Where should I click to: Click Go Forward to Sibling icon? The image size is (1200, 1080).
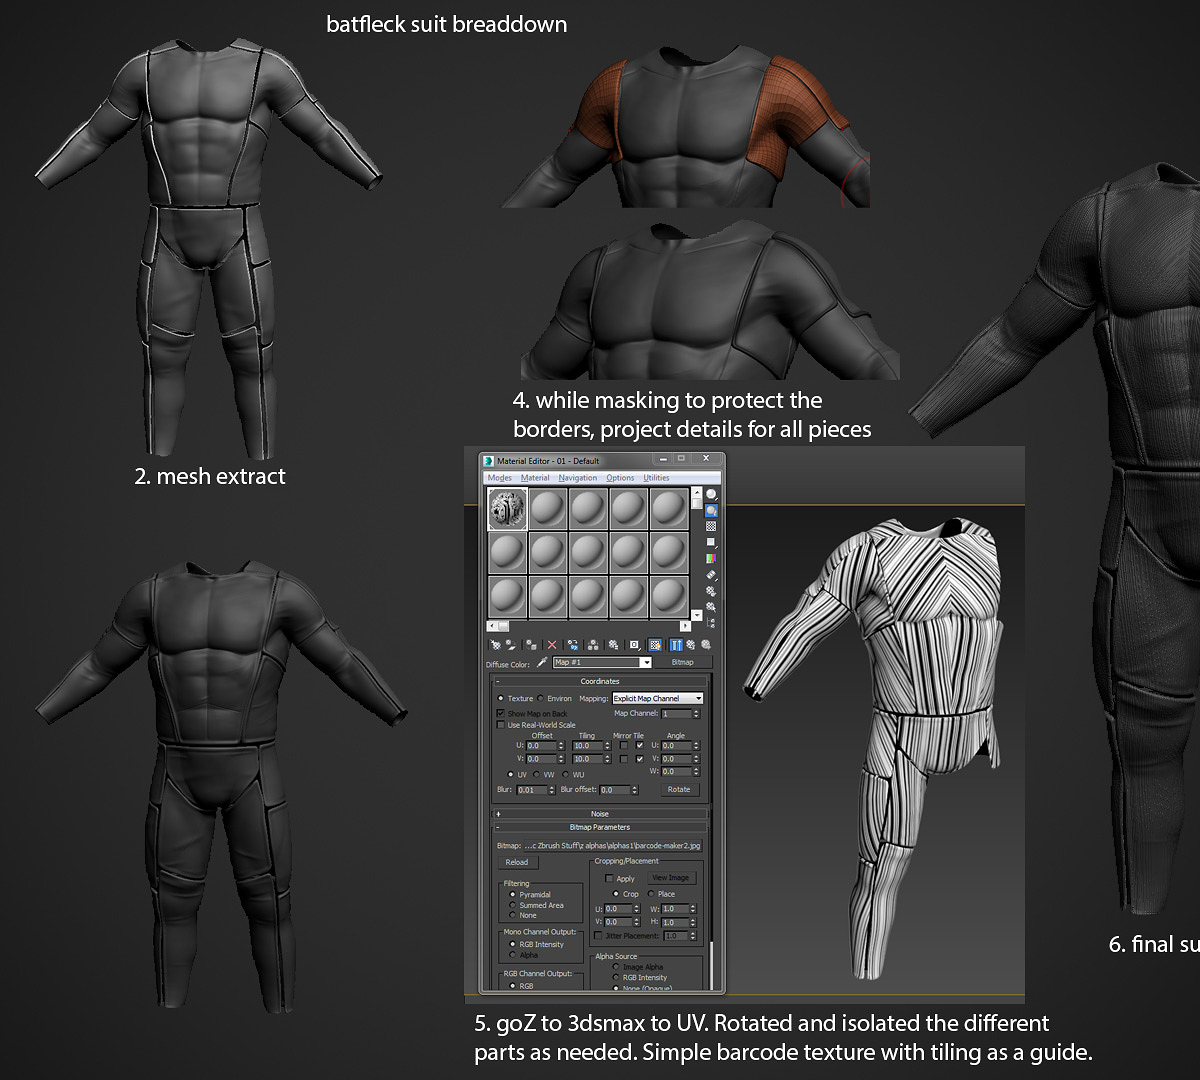(x=706, y=645)
